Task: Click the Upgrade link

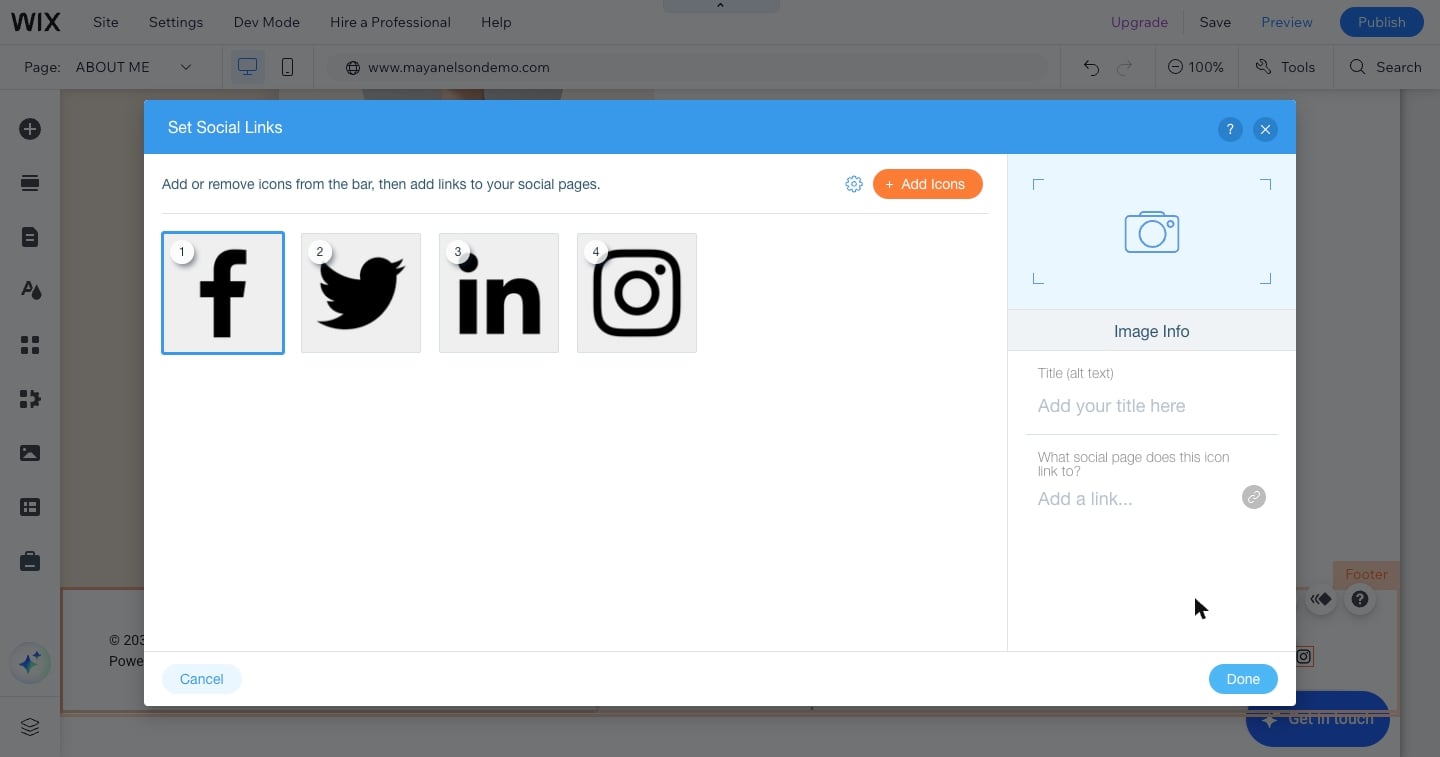Action: click(x=1139, y=22)
